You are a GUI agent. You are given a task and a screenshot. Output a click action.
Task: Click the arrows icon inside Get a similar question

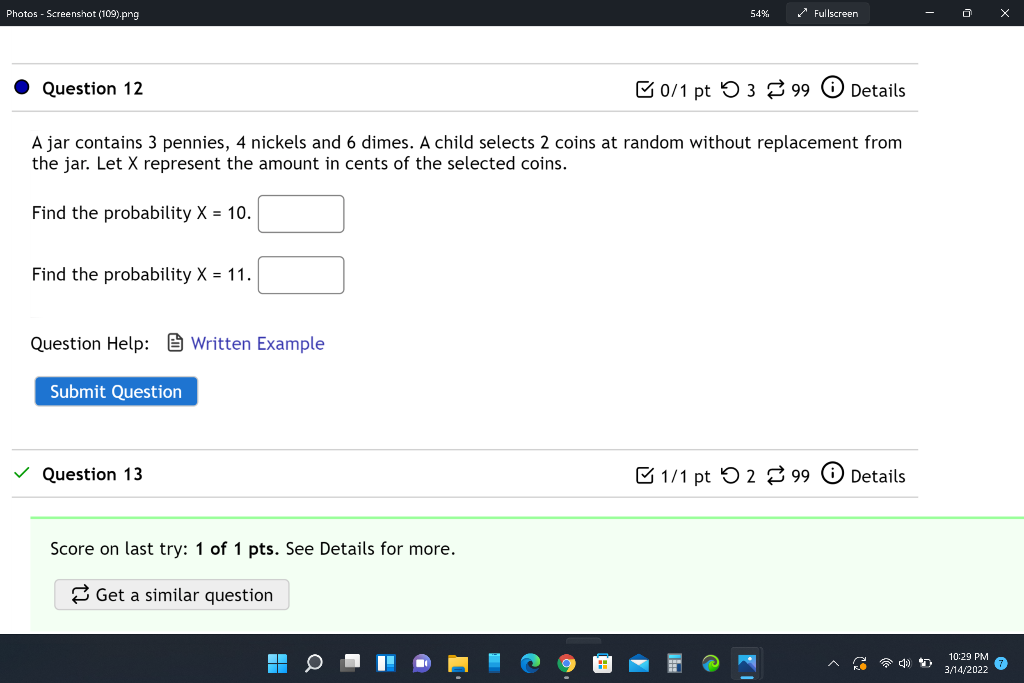pos(80,594)
